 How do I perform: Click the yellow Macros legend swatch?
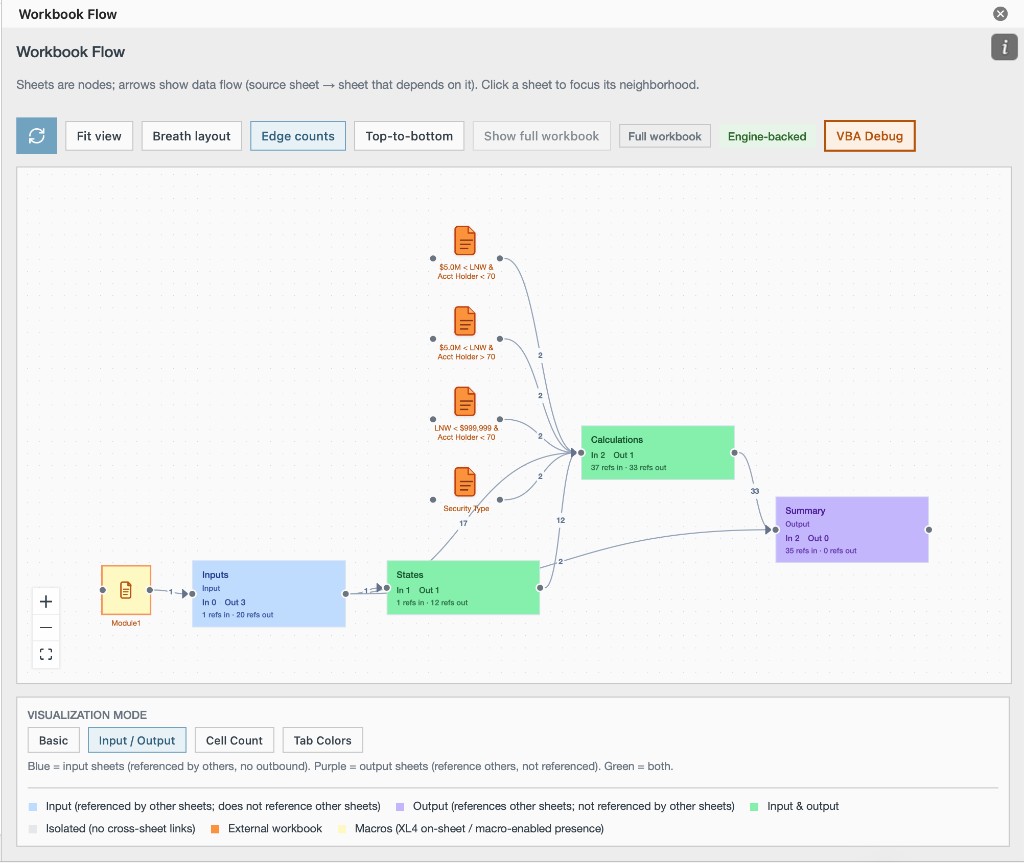point(342,829)
